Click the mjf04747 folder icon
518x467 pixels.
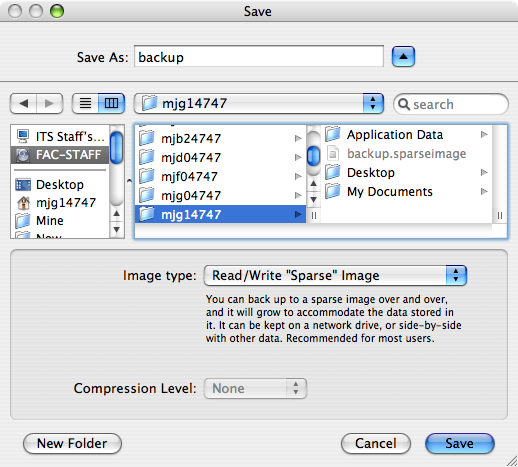point(147,176)
